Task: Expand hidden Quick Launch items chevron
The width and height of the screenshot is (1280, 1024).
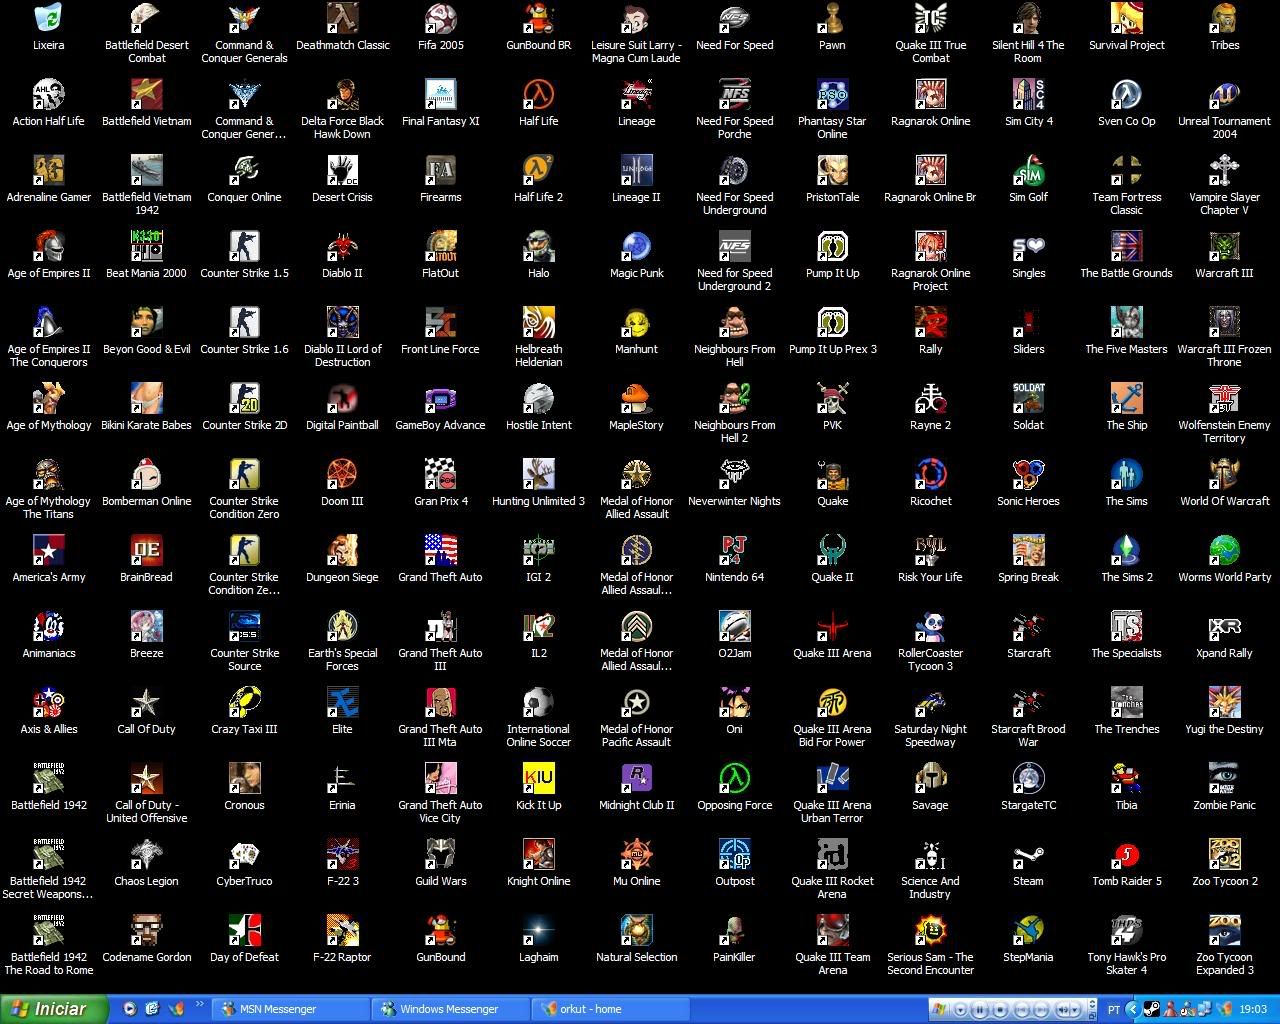Action: tap(199, 1004)
